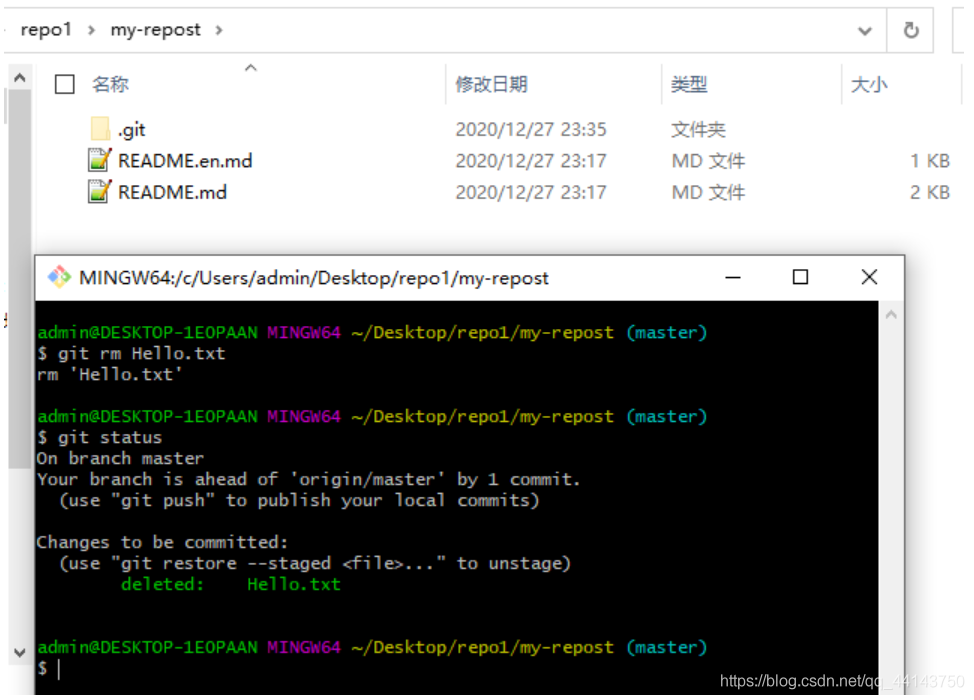Image resolution: width=974 pixels, height=700 pixels.
Task: Click the '$ git rm Hello.txt' command line
Action: 131,353
